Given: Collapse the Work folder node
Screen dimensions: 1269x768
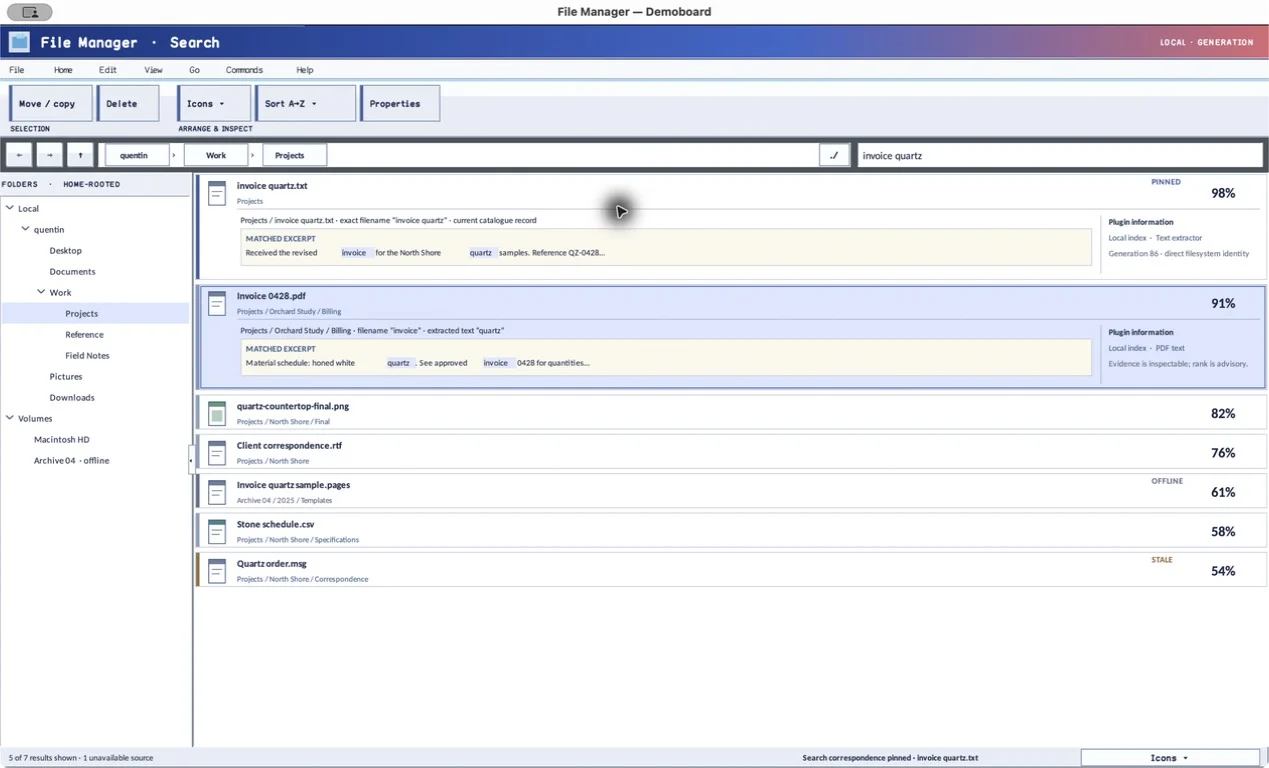Looking at the screenshot, I should [42, 292].
